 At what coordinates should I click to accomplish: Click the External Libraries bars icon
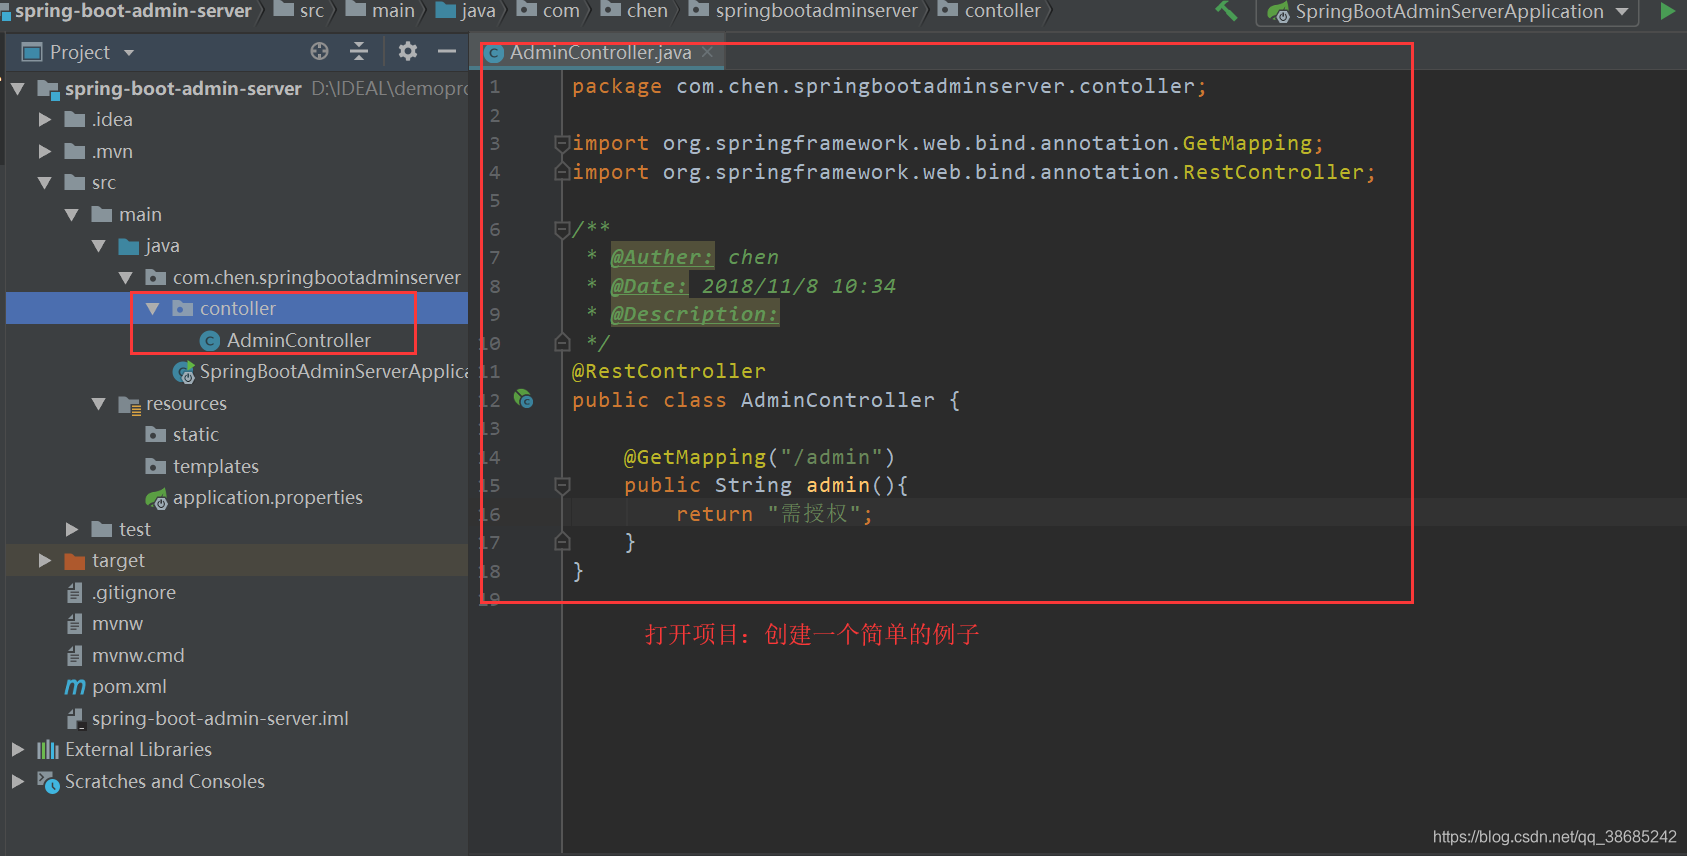point(48,750)
